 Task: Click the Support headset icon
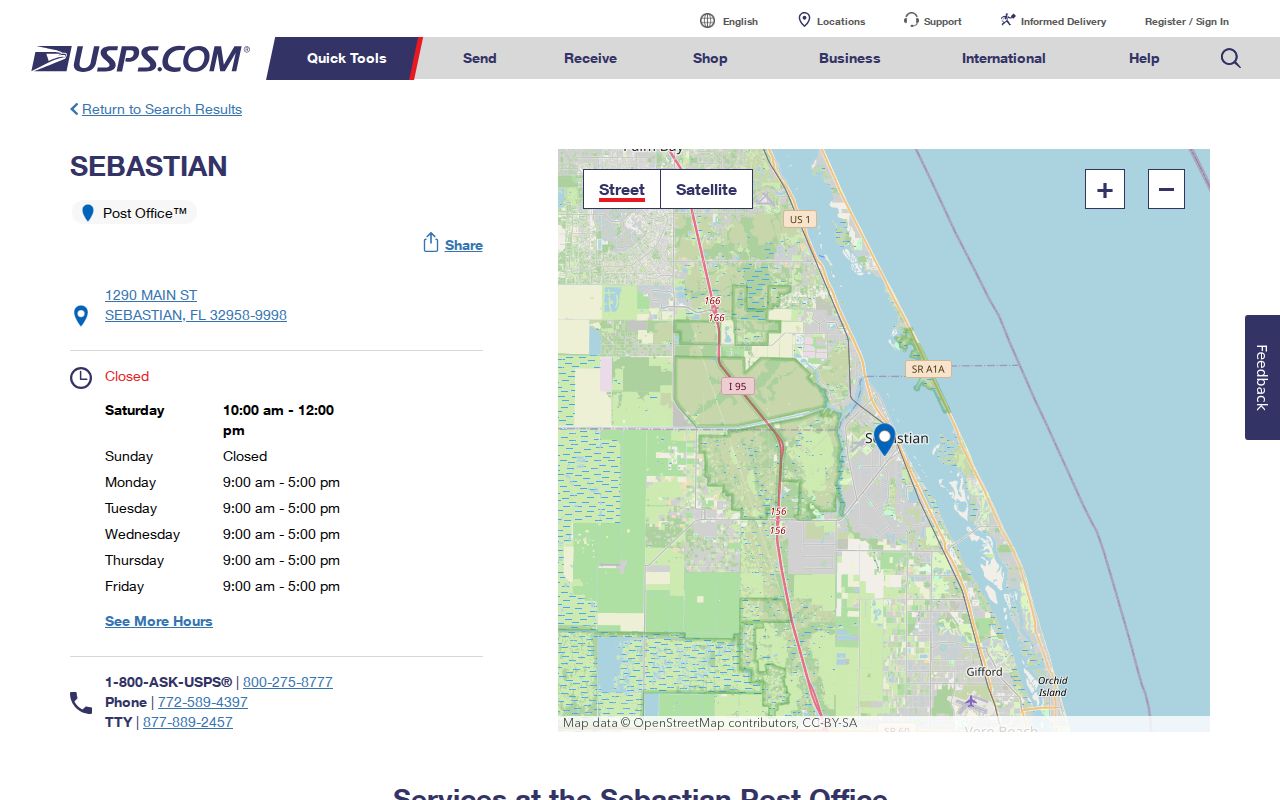click(911, 20)
